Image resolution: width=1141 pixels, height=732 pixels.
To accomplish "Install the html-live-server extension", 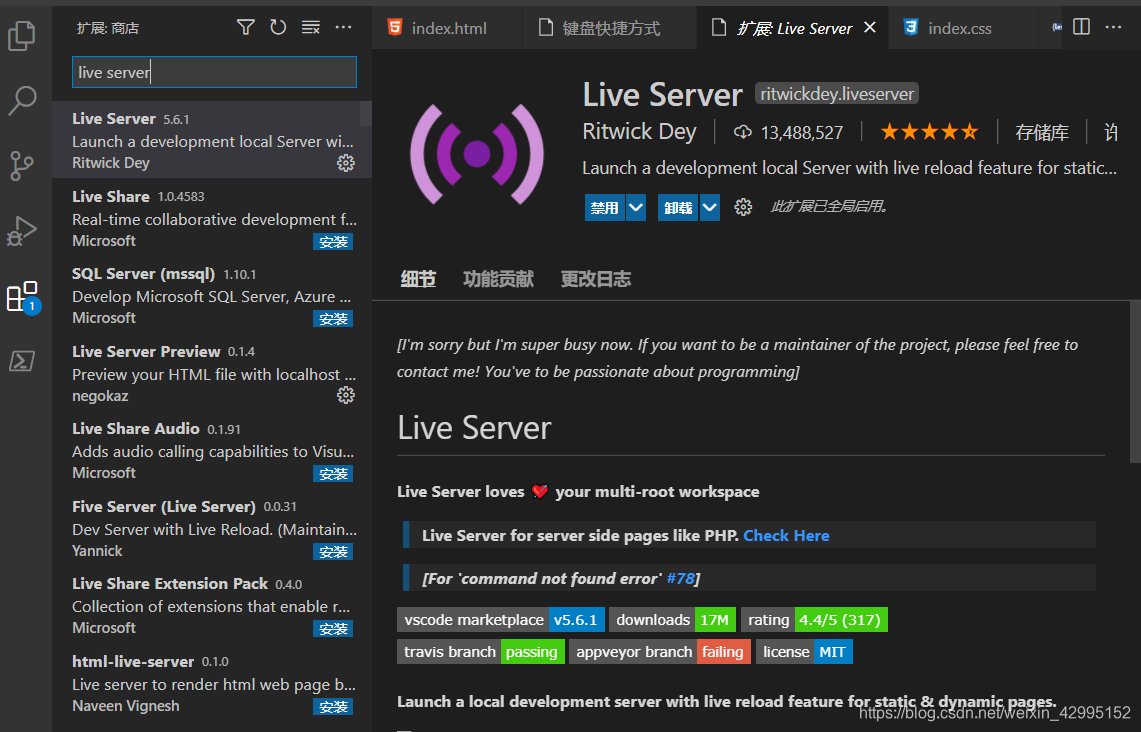I will pyautogui.click(x=333, y=707).
